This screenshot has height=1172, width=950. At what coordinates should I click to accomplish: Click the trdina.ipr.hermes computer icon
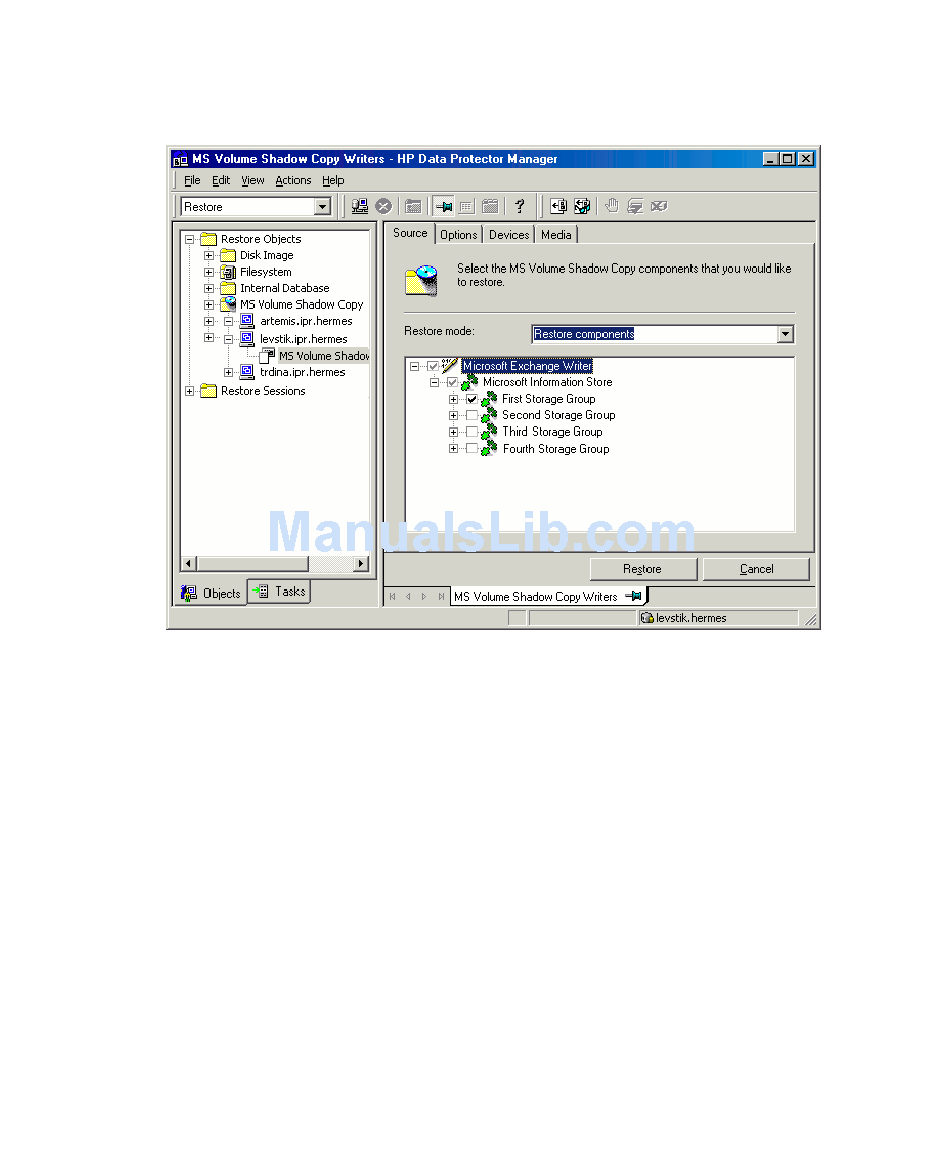247,371
